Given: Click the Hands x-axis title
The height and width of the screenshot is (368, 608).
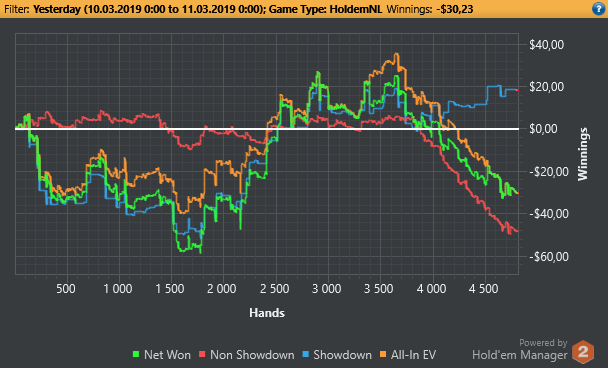Looking at the screenshot, I should (x=267, y=313).
